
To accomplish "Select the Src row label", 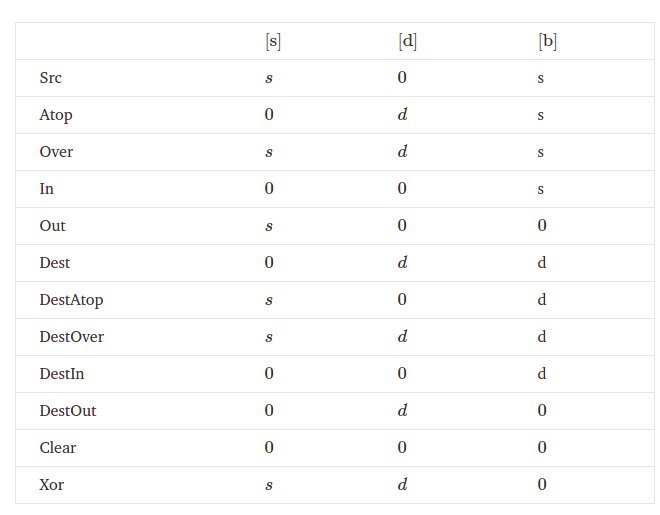I will pos(51,78).
